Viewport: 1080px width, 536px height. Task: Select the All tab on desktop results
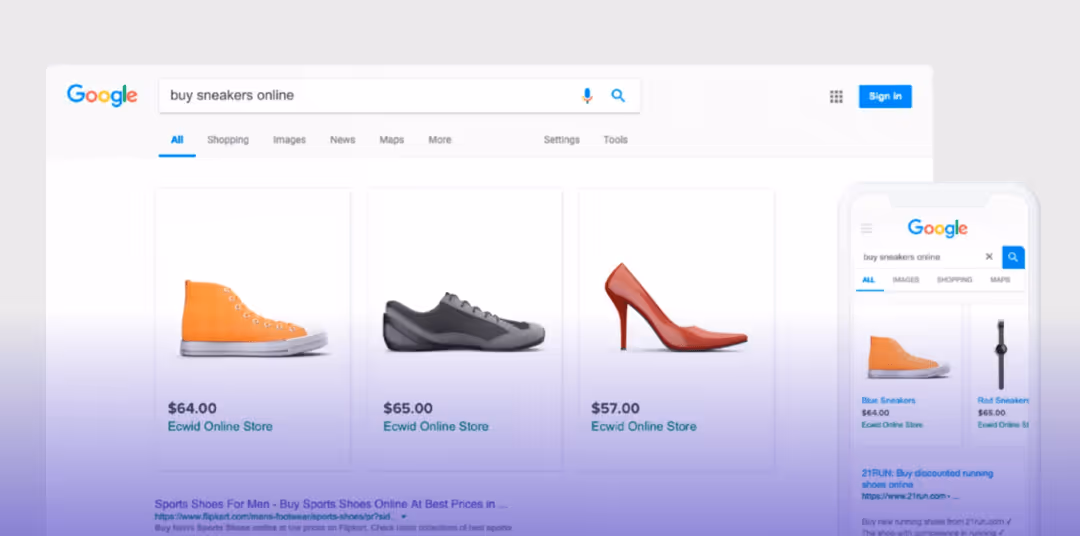177,140
